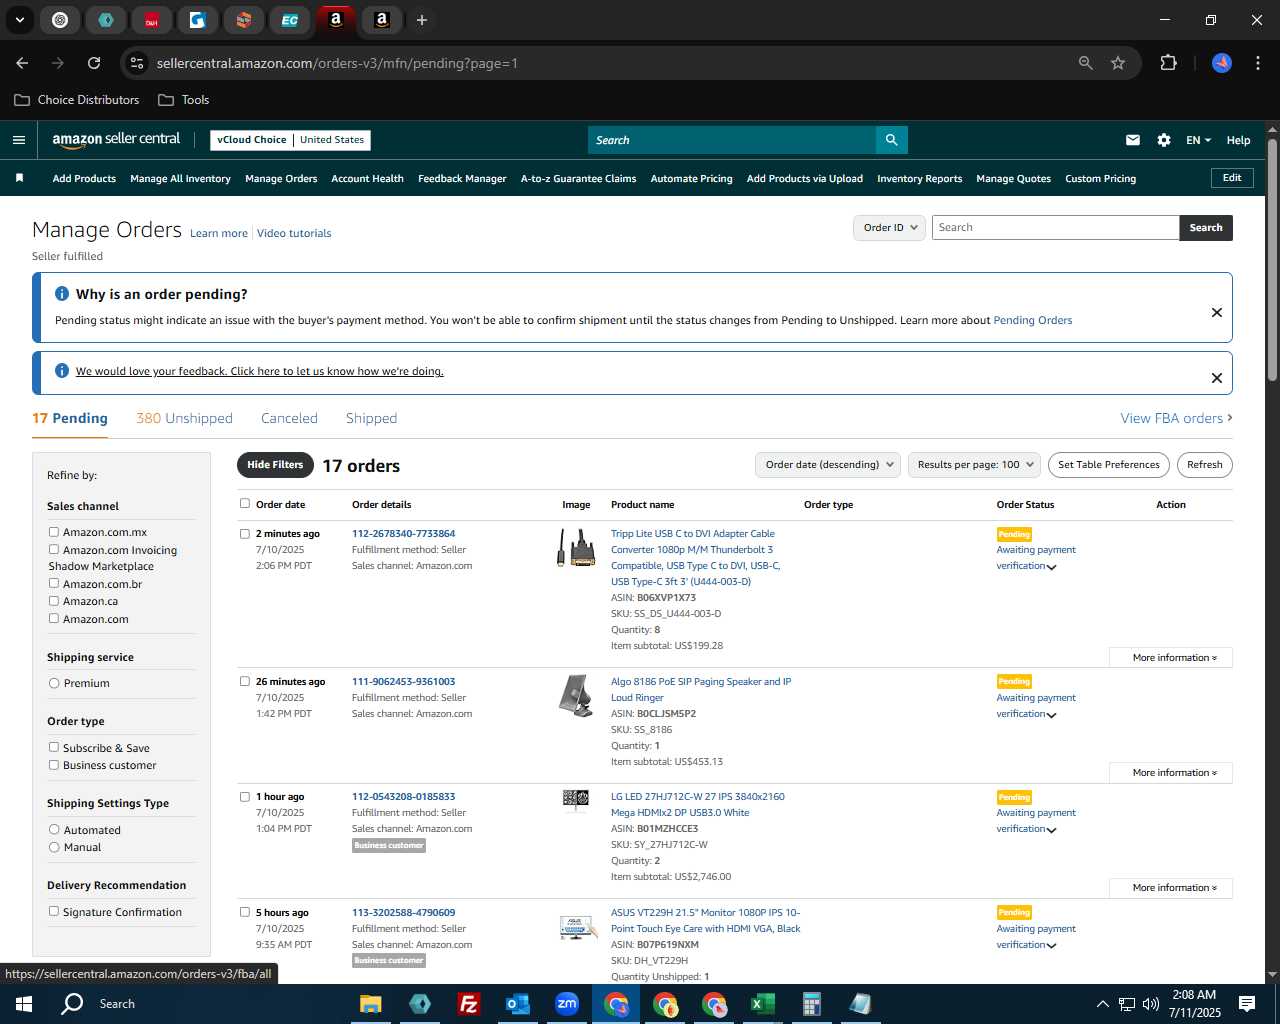This screenshot has width=1280, height=1024.
Task: Select the checkbox for order 112-2678340-7733864
Action: click(245, 534)
